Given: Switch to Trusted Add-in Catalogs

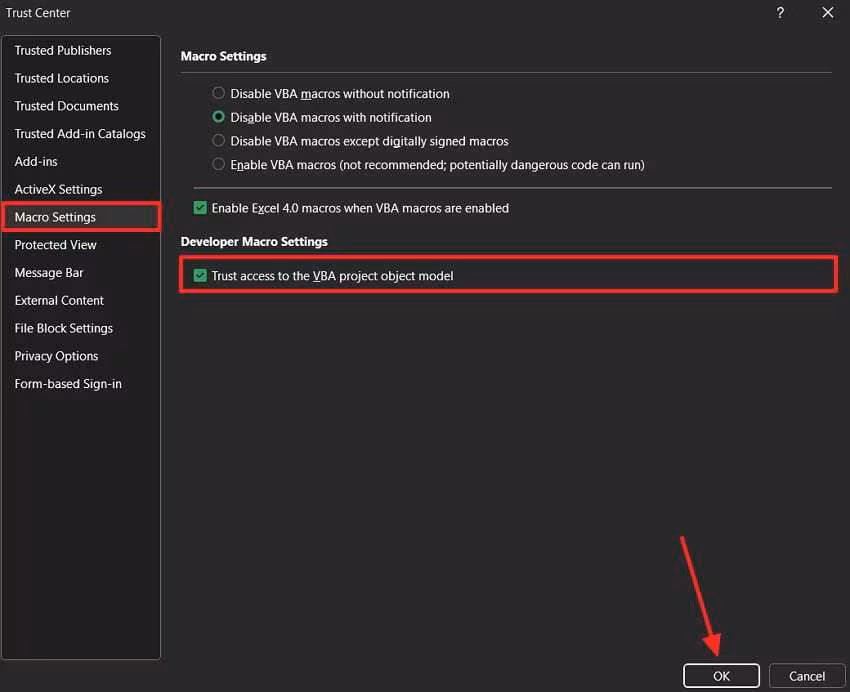Looking at the screenshot, I should (80, 134).
